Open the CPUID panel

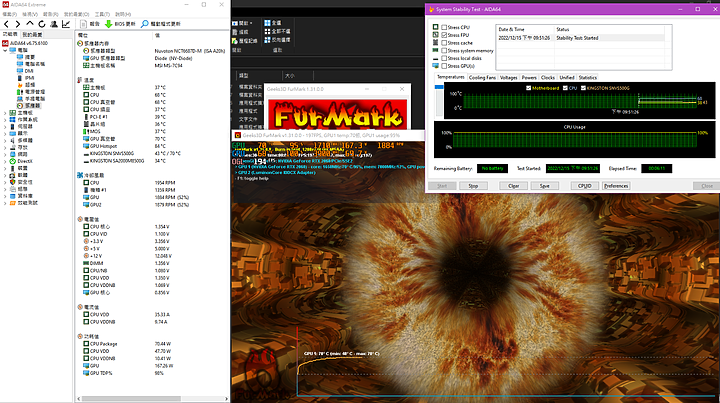point(585,186)
